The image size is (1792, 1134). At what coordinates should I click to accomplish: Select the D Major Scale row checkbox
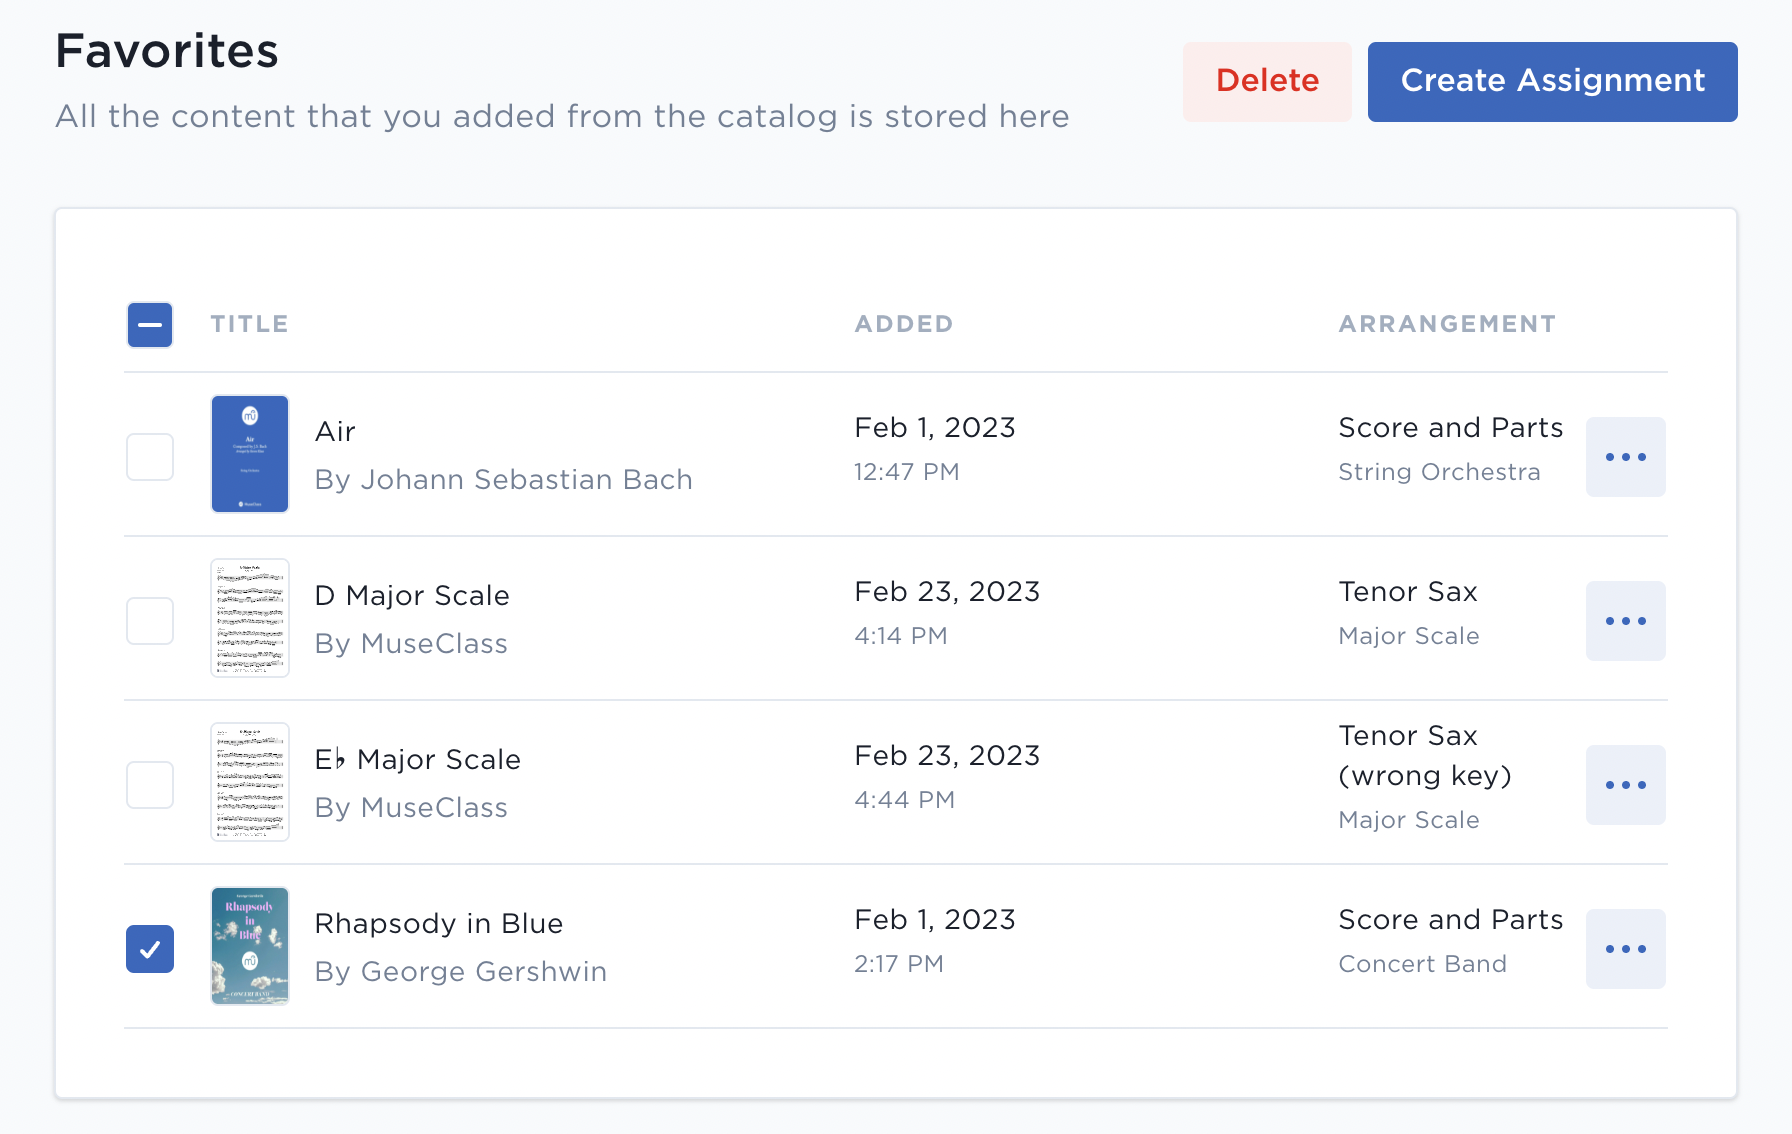tap(149, 620)
